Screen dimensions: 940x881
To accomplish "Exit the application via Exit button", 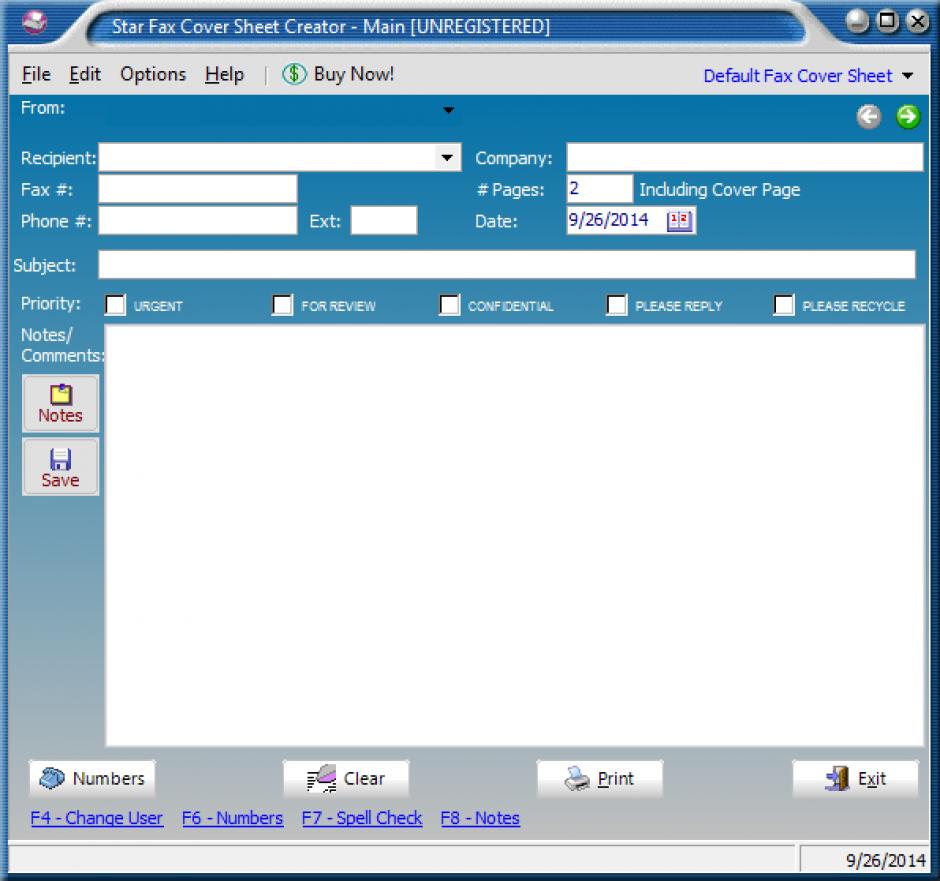I will [x=855, y=779].
